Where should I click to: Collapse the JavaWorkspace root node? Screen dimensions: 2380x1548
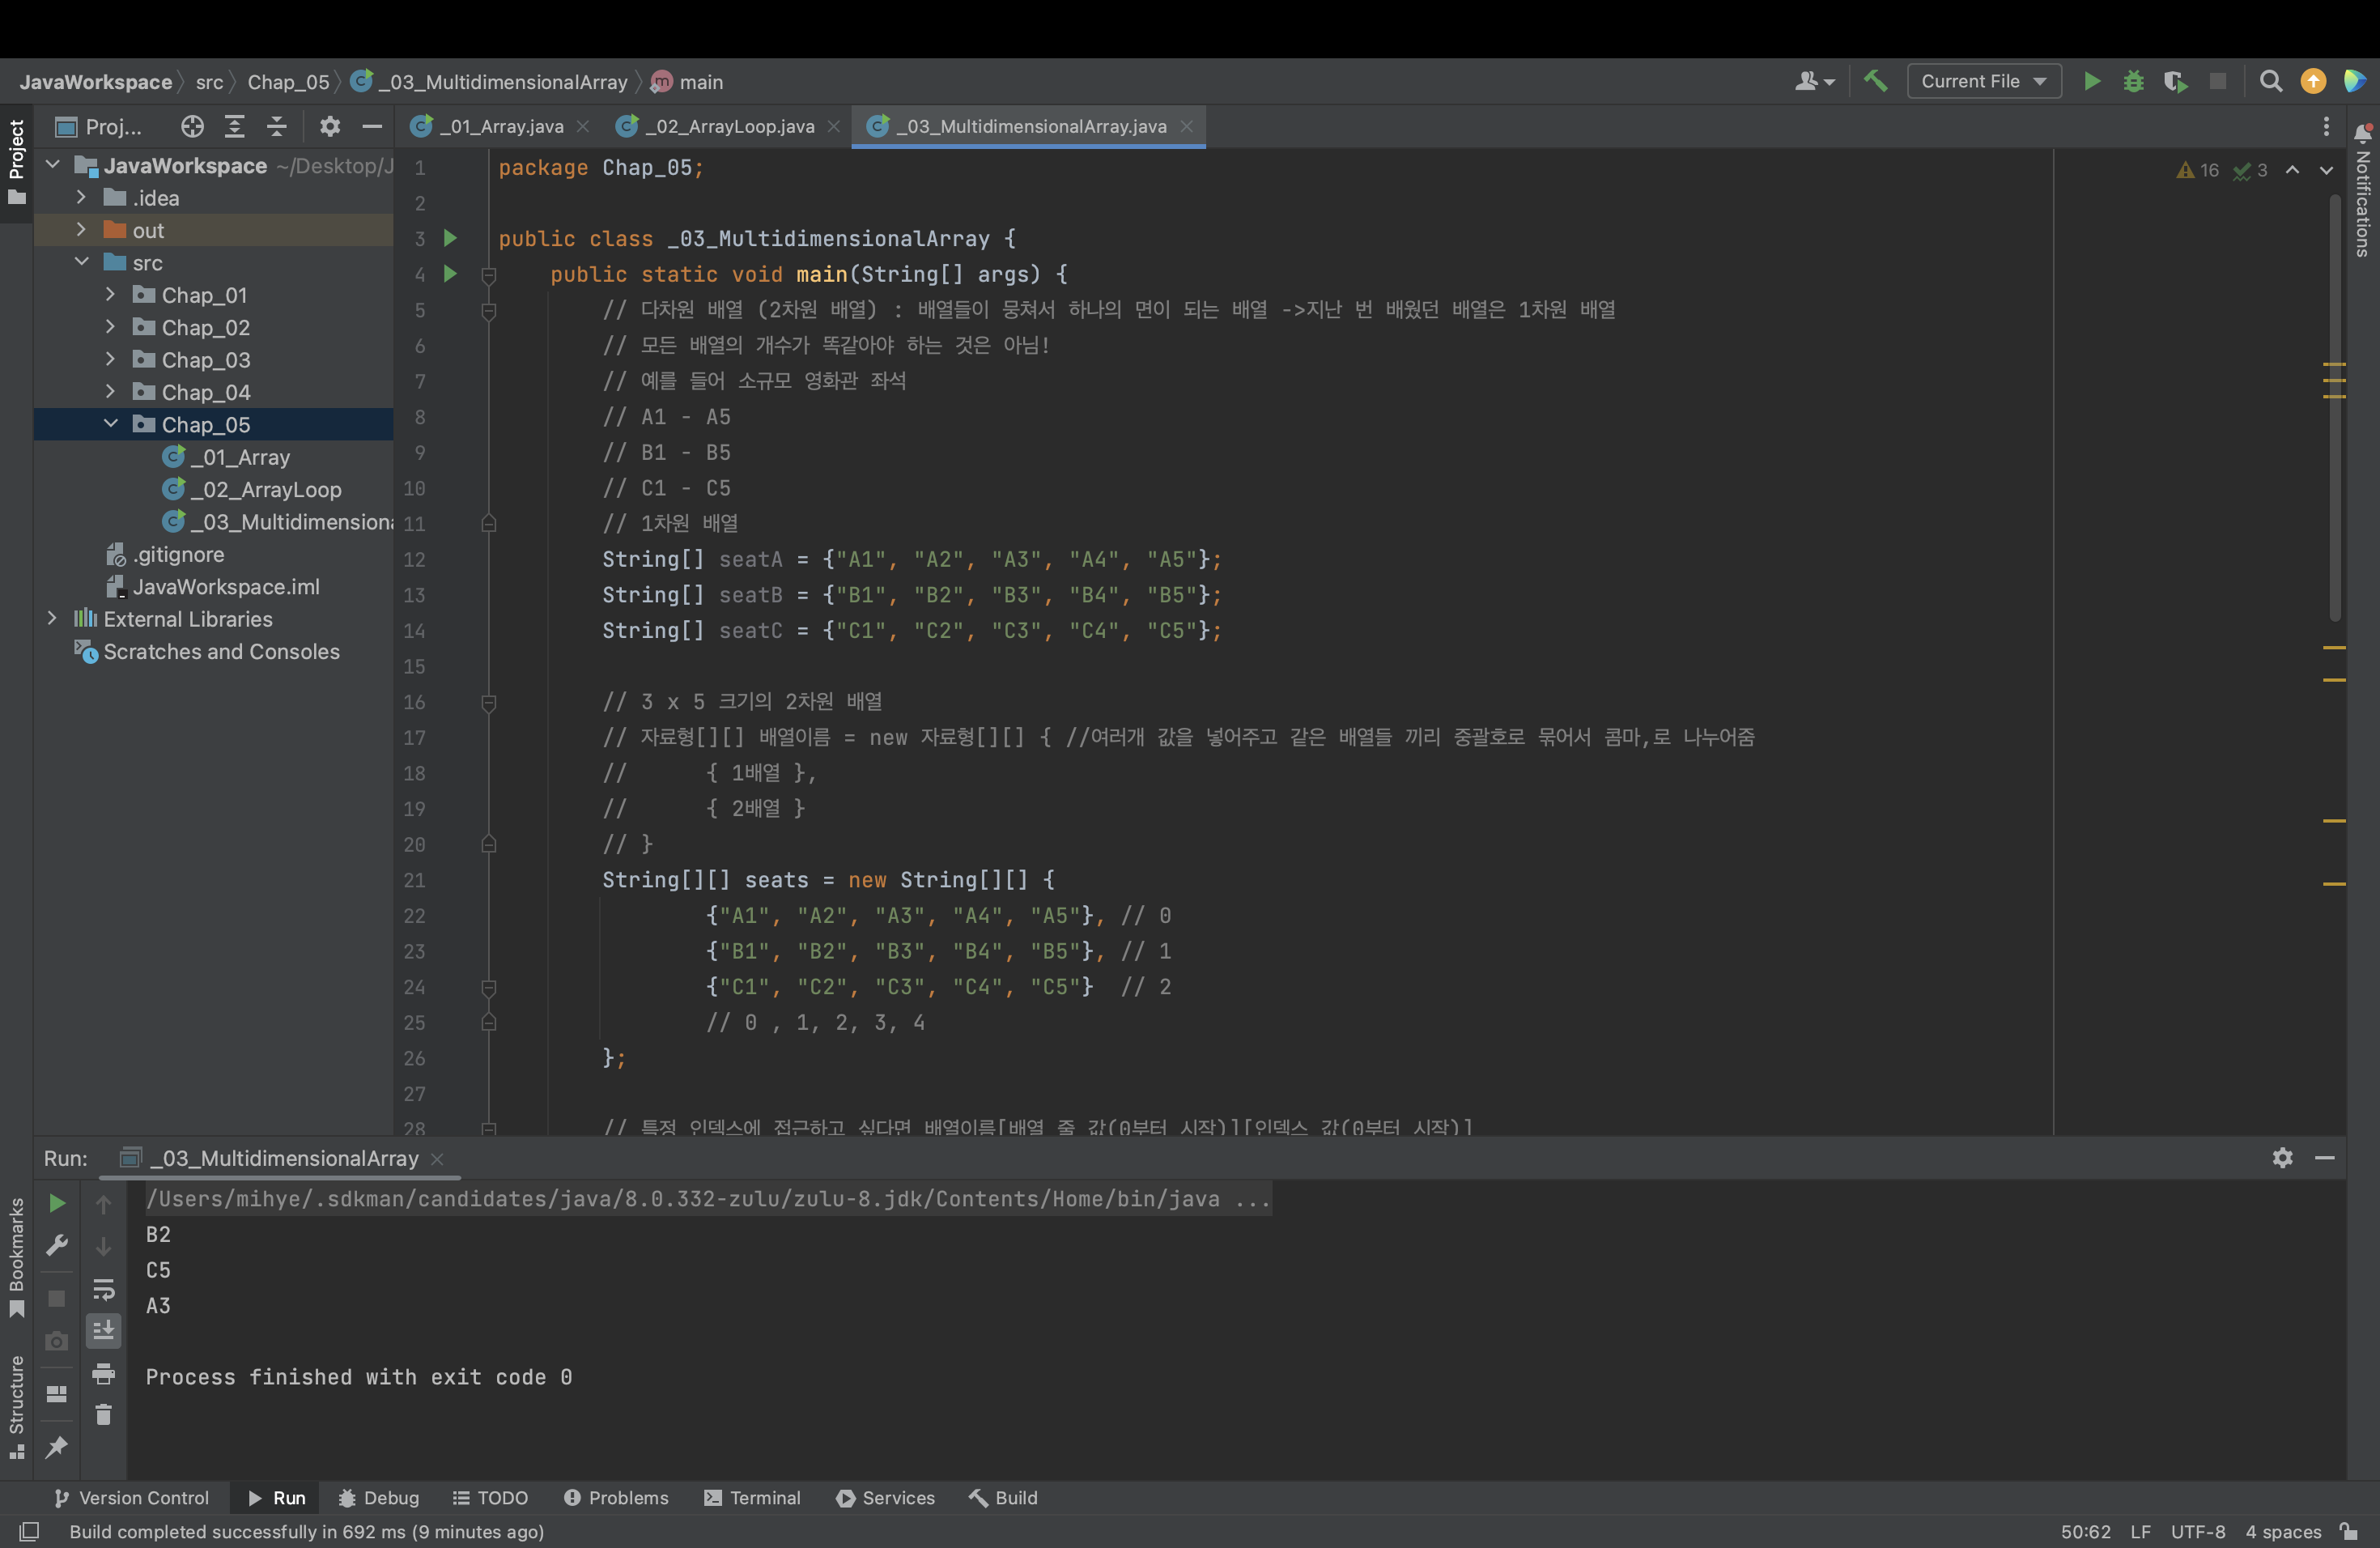pyautogui.click(x=52, y=165)
